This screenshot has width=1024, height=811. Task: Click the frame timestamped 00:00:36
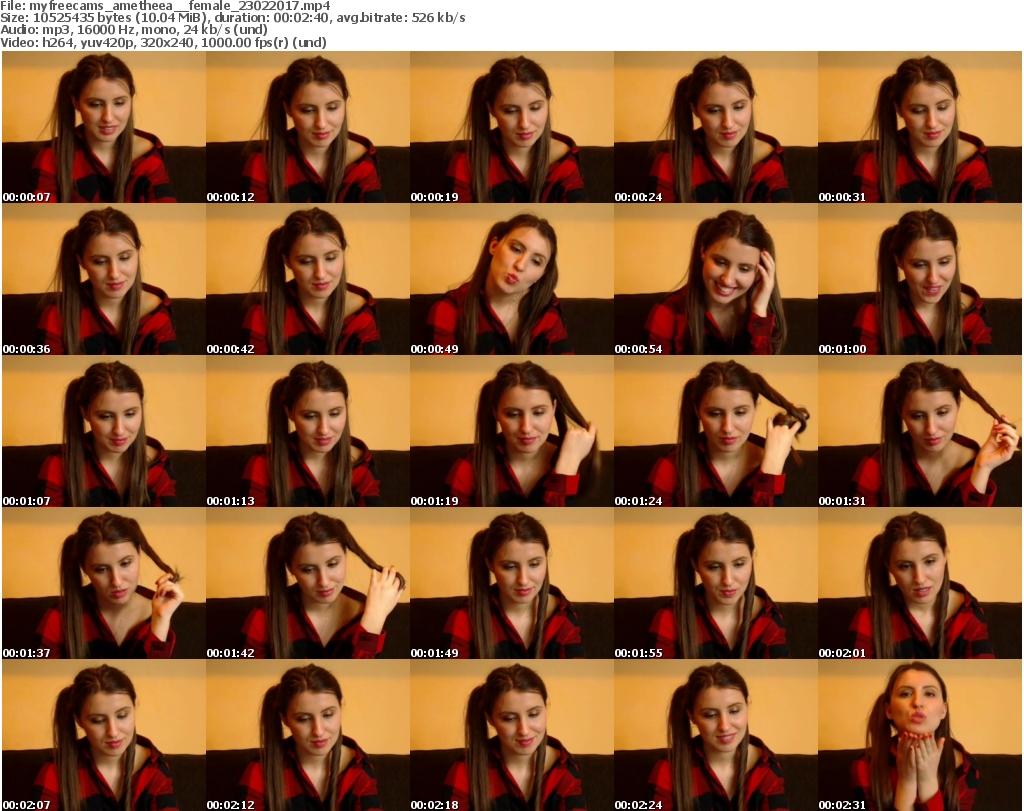(x=104, y=279)
